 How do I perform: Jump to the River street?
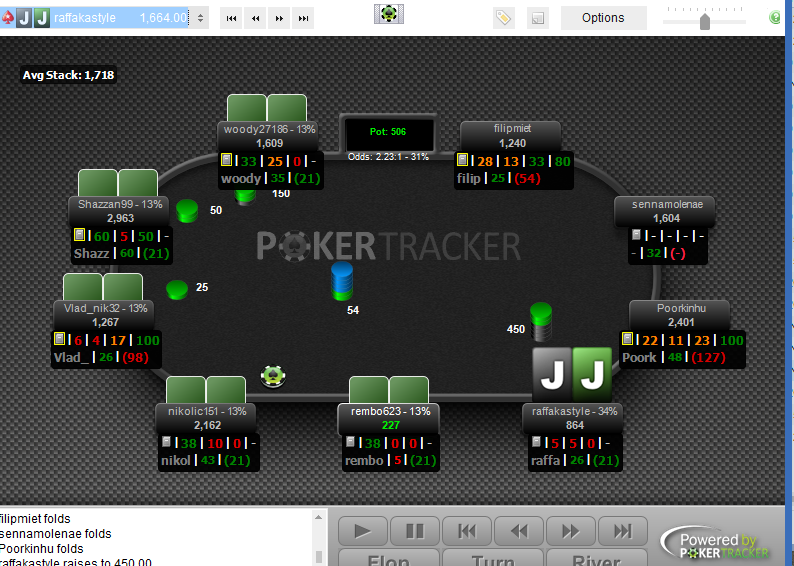596,557
